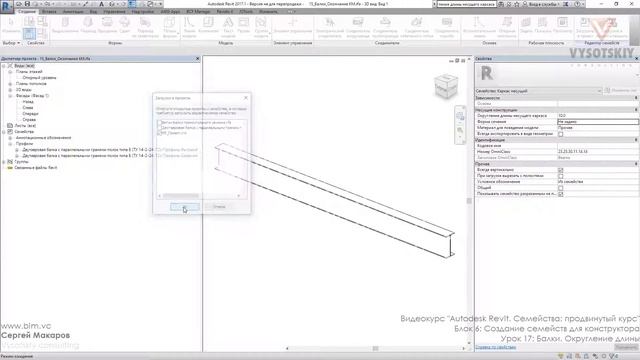Select the Соединитель трубопровода tool
This screenshot has width=640, height=360.
[385, 27]
